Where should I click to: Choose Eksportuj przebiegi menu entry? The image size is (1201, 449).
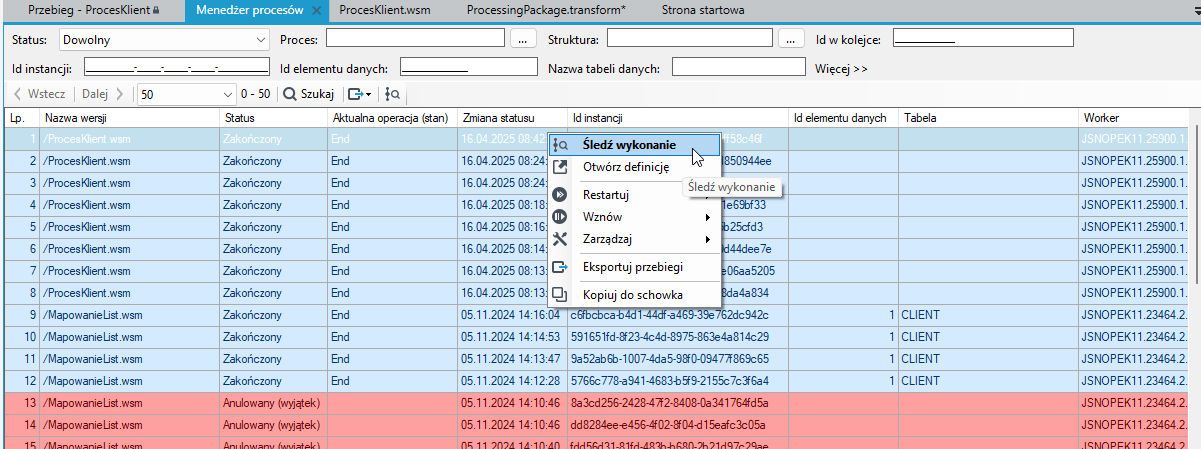click(x=634, y=267)
